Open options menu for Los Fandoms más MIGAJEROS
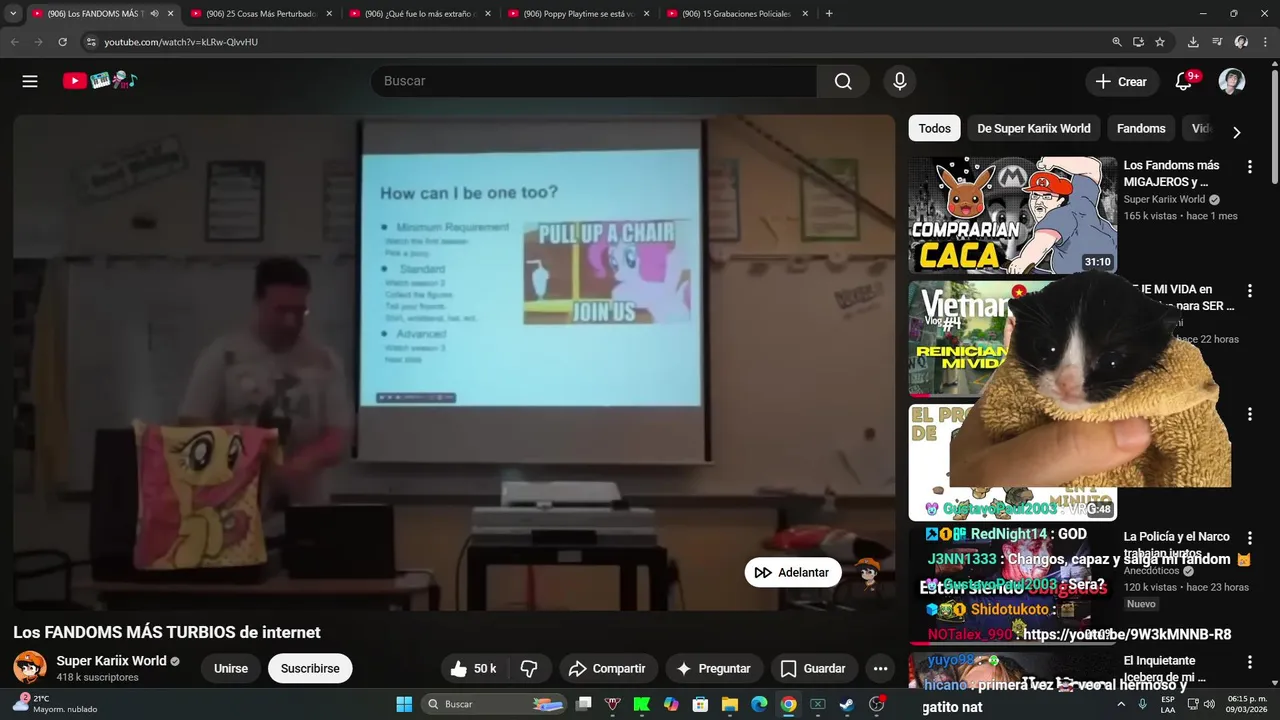Viewport: 1280px width, 720px height. click(x=1249, y=167)
